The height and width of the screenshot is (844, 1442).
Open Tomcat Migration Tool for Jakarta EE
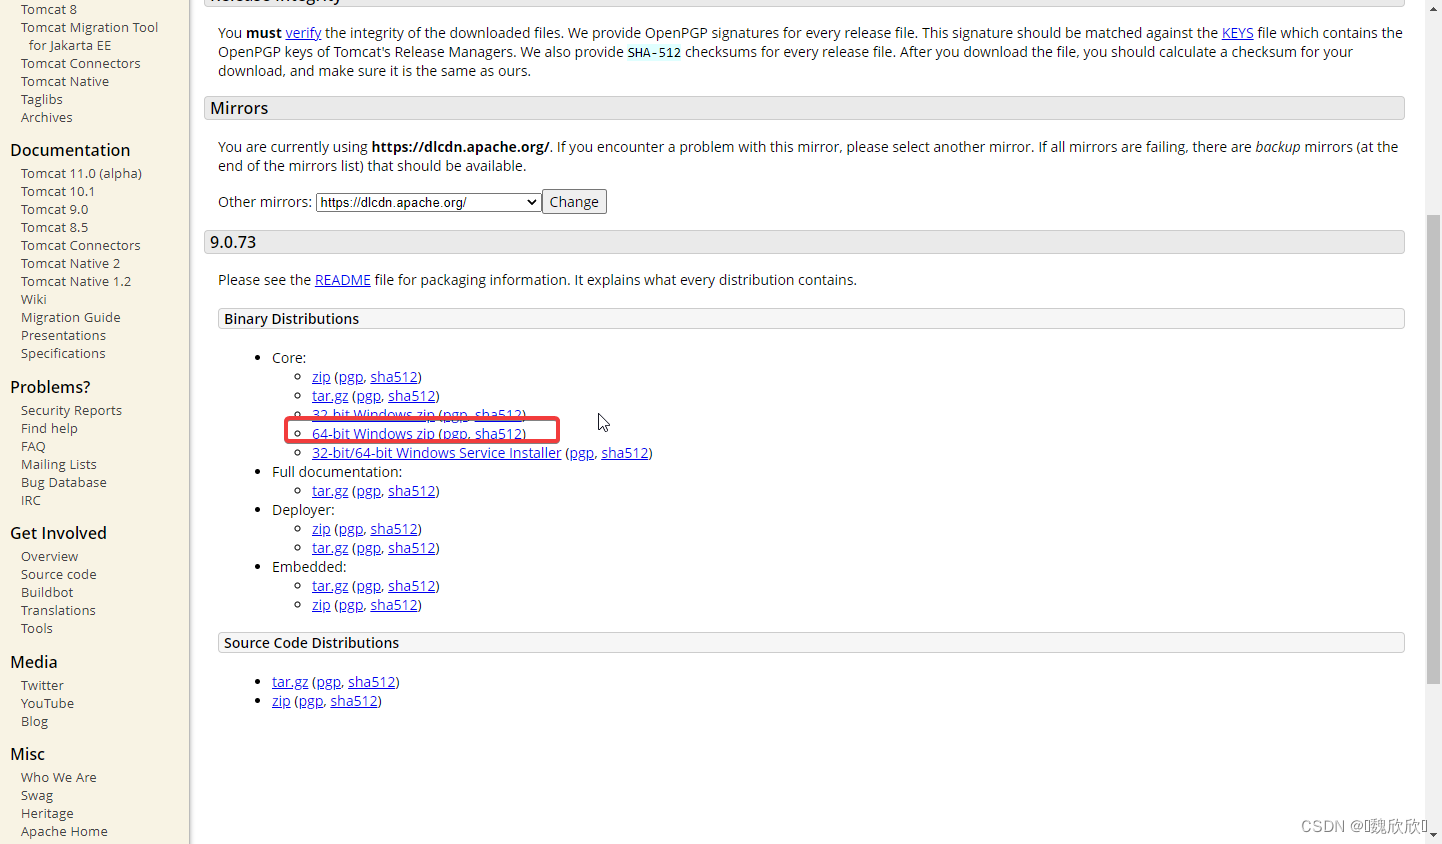[x=89, y=36]
